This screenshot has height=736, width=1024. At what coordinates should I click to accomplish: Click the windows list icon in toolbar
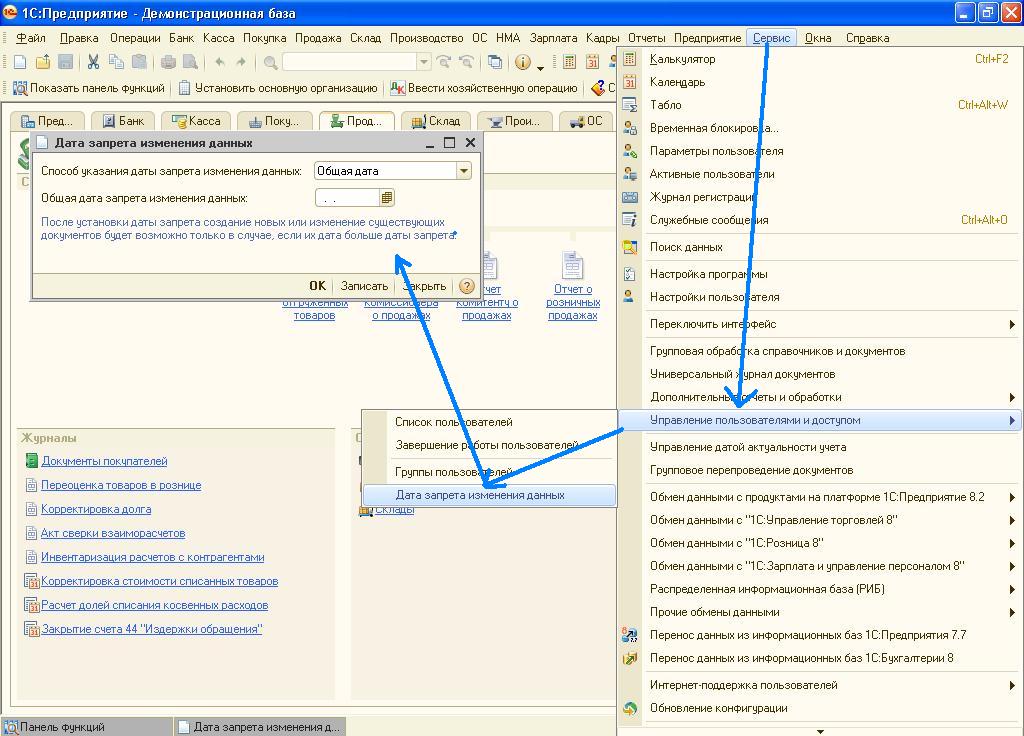495,62
